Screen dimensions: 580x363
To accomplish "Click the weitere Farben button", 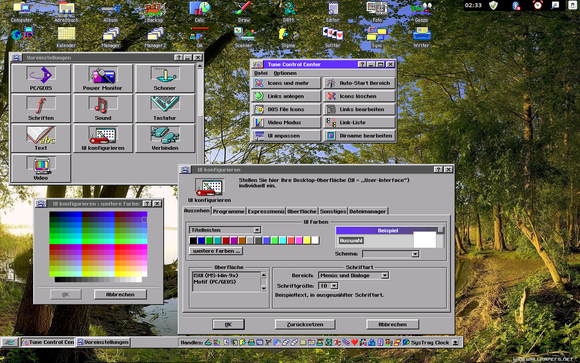I will [x=216, y=251].
